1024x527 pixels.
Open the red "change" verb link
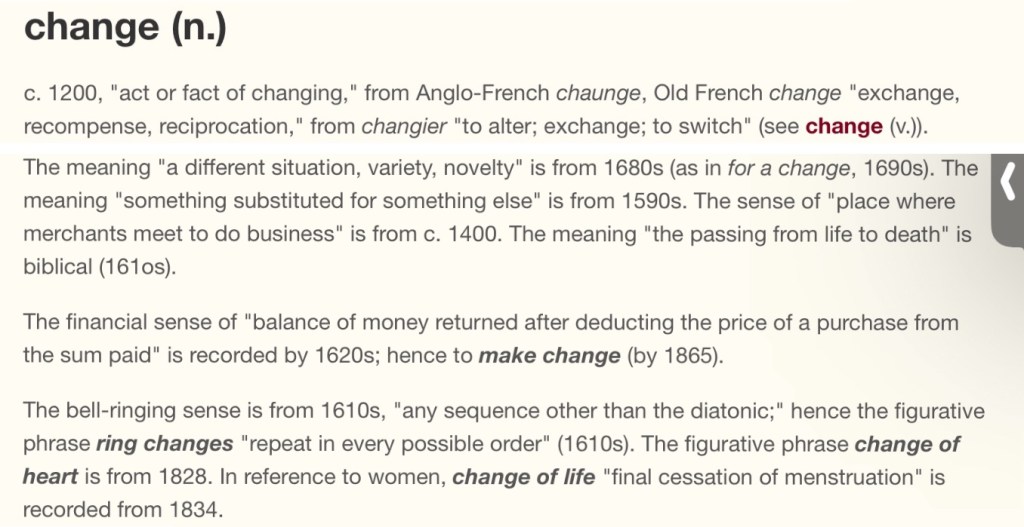pos(844,127)
